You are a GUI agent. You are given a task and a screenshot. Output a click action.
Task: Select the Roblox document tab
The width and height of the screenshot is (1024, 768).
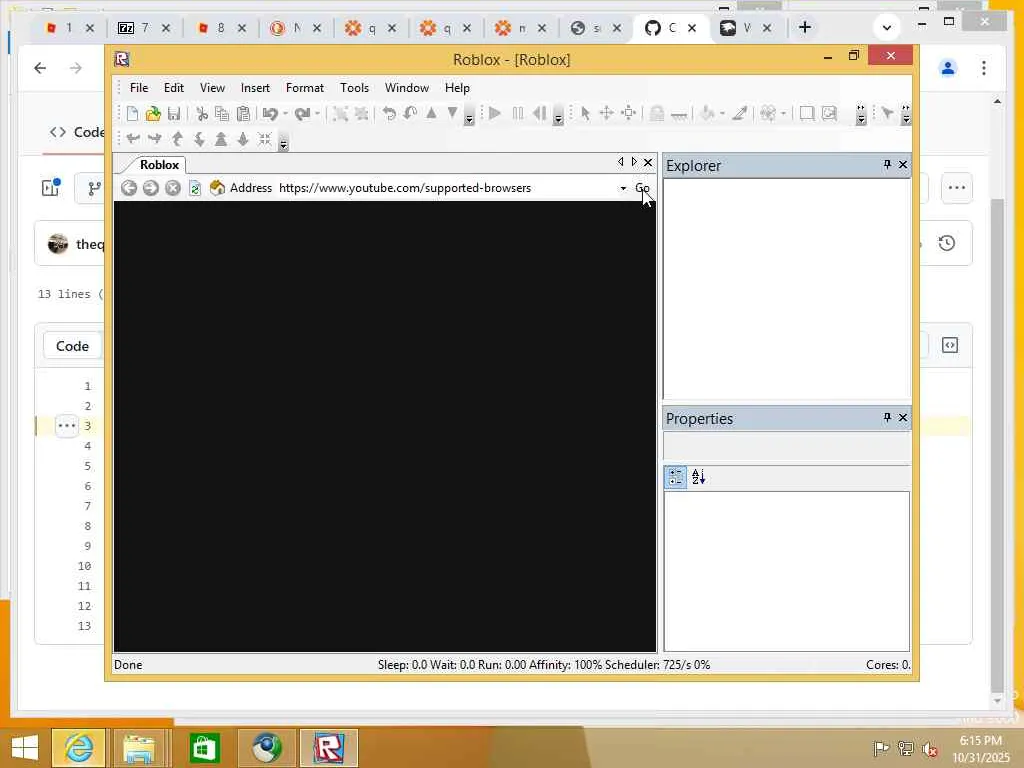159,165
